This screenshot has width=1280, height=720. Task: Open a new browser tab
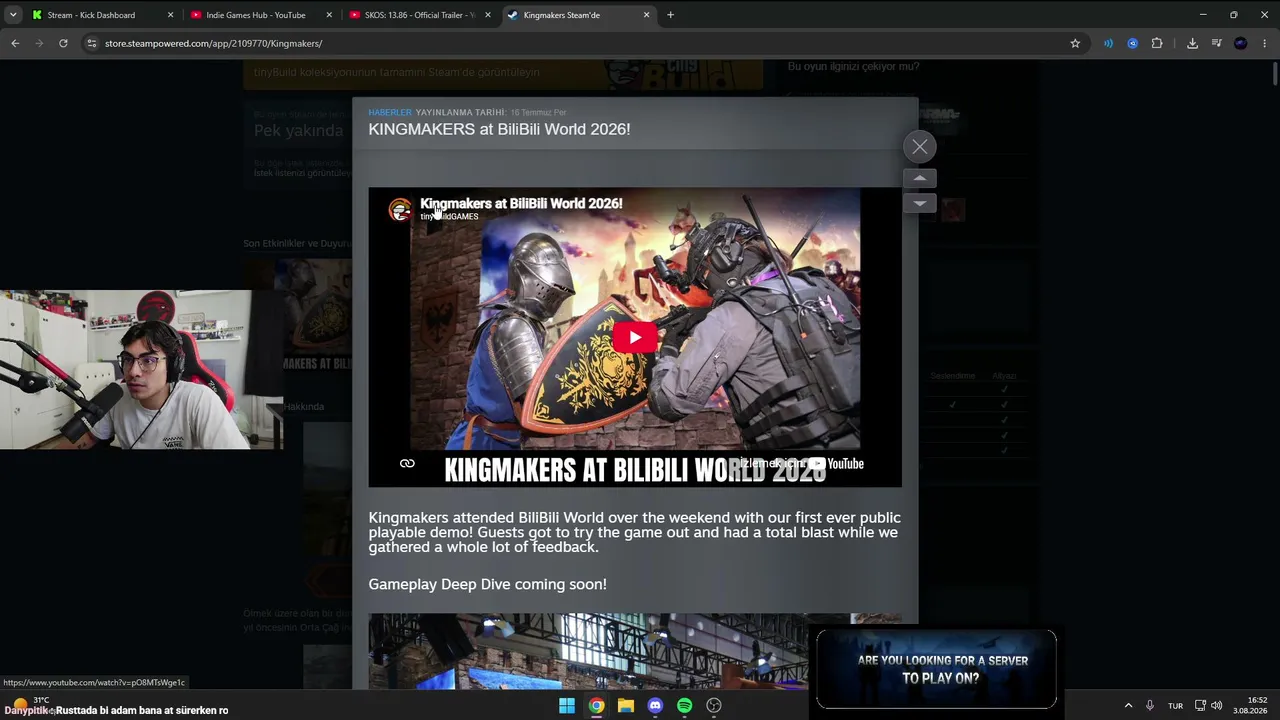point(670,15)
